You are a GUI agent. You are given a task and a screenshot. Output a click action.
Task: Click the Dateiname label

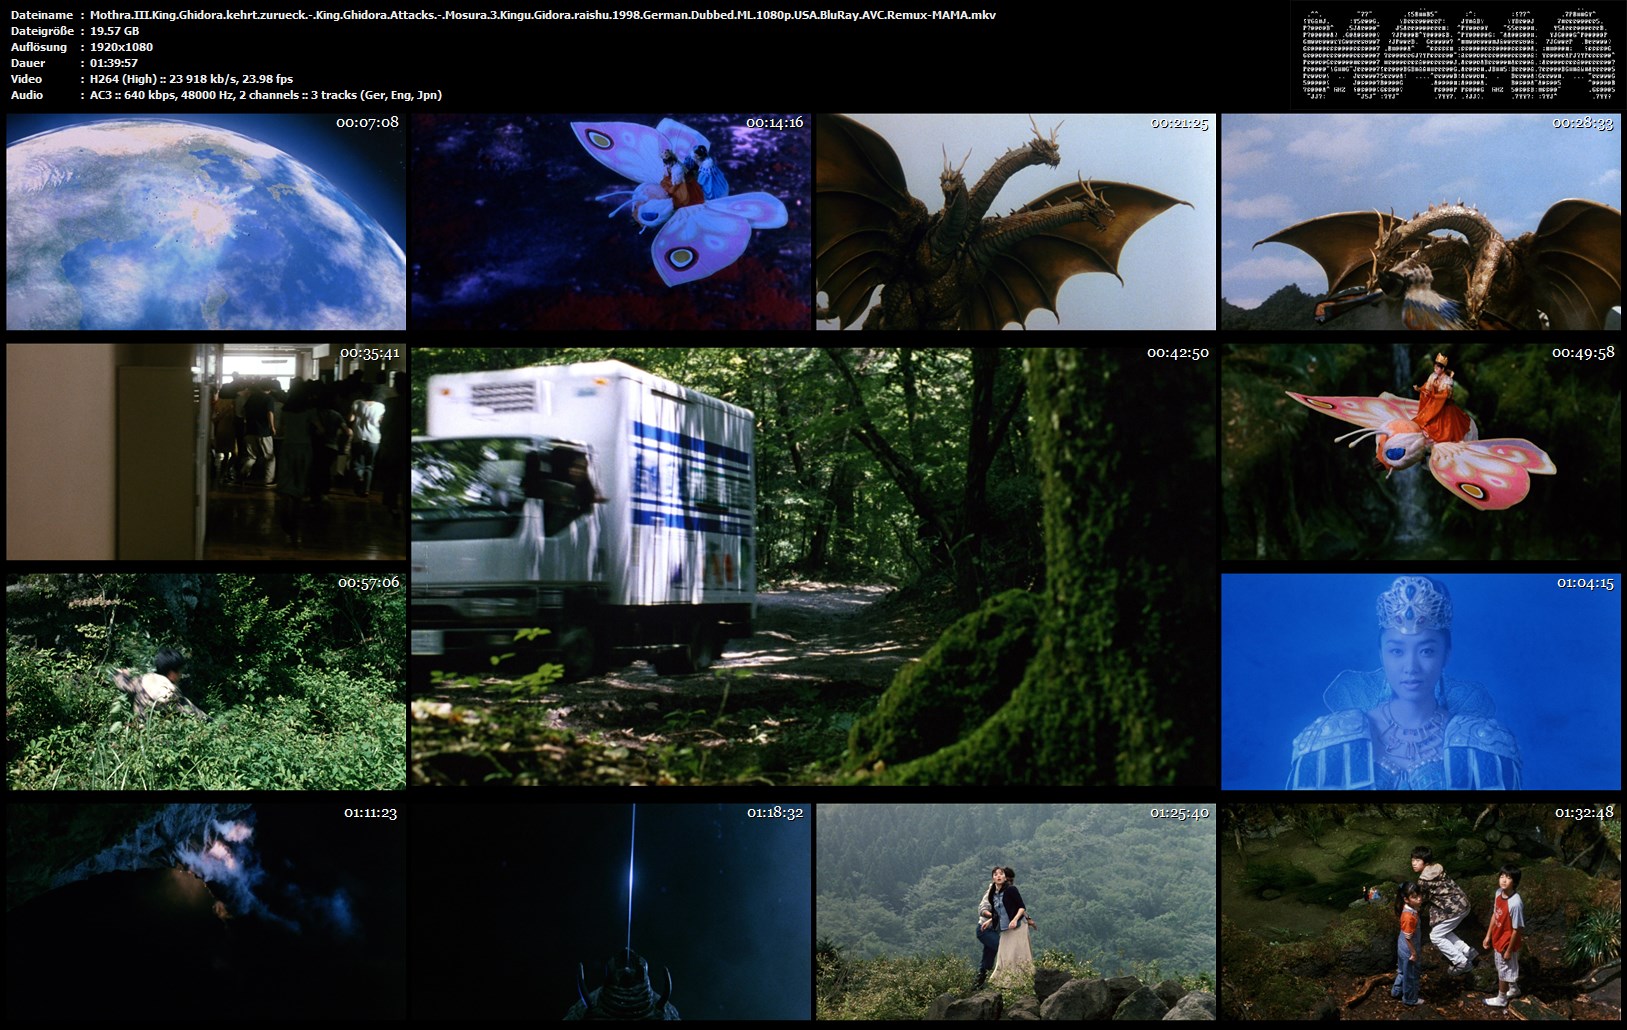42,15
